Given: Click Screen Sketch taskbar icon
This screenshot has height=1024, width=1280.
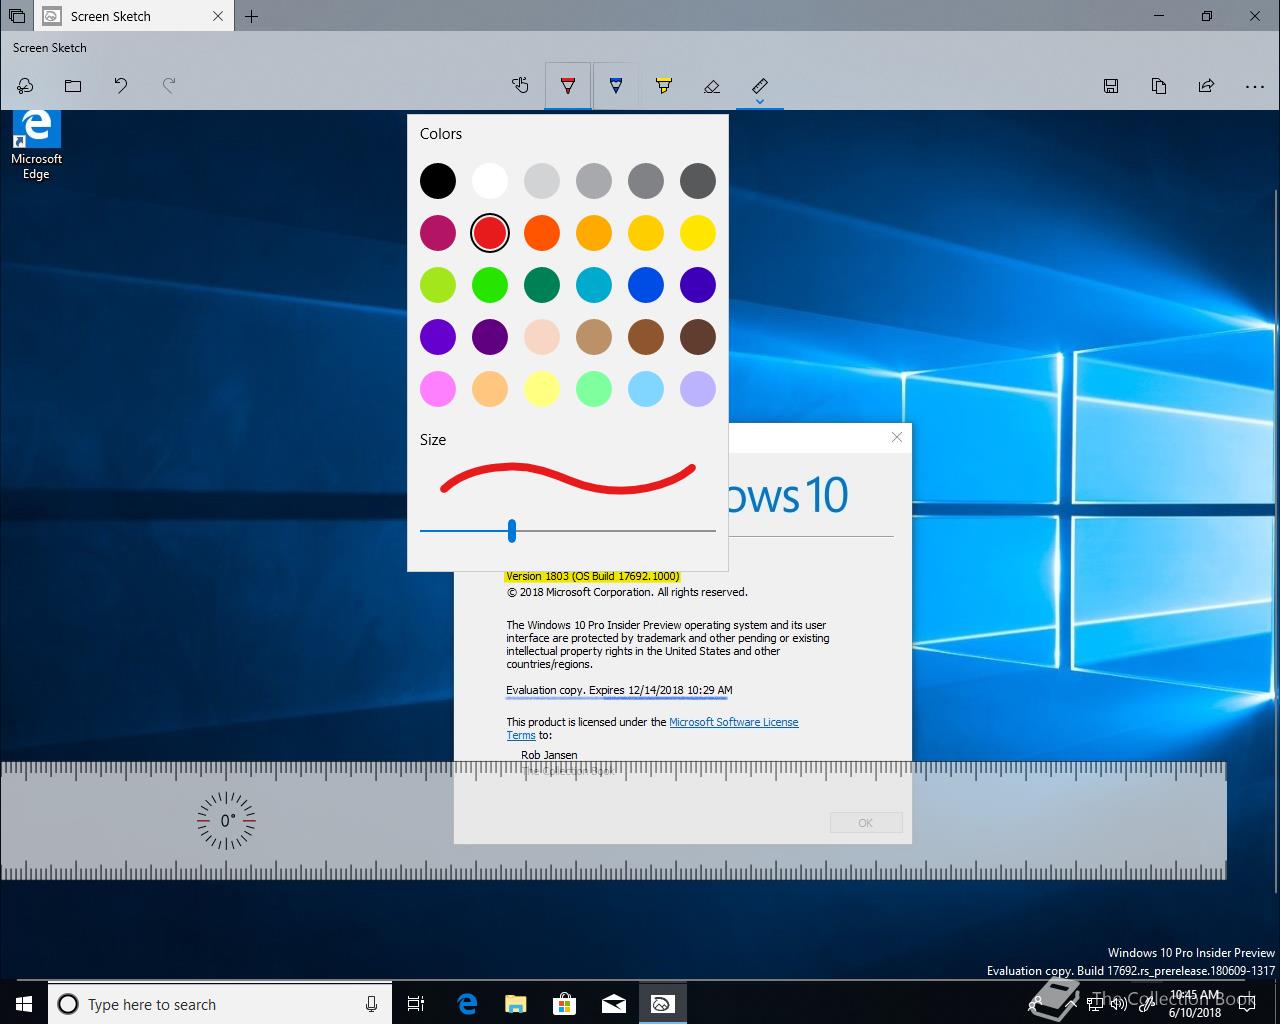Looking at the screenshot, I should pos(662,1004).
